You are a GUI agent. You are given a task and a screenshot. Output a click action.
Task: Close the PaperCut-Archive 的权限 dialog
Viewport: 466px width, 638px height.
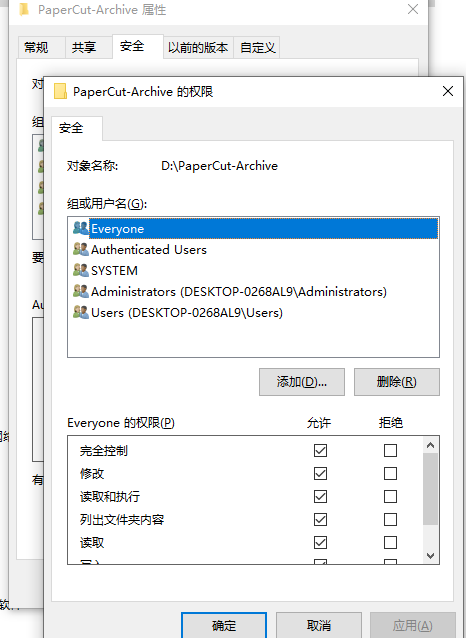pos(448,91)
